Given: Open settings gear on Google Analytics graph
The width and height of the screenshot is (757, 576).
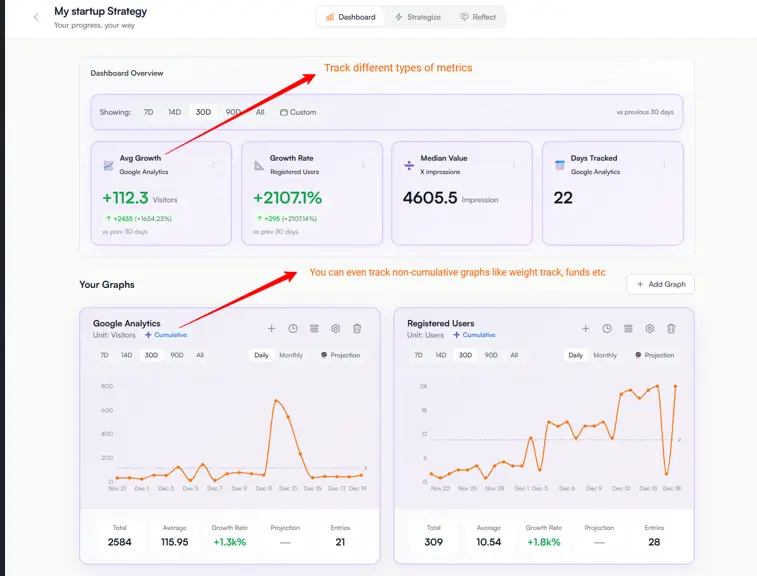Looking at the screenshot, I should point(336,328).
